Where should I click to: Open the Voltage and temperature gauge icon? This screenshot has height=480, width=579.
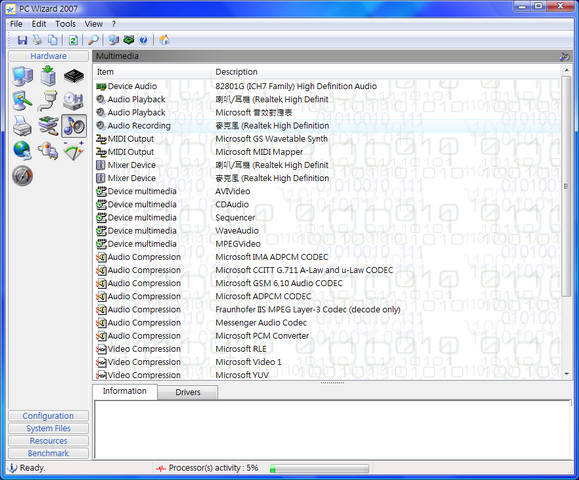click(73, 151)
